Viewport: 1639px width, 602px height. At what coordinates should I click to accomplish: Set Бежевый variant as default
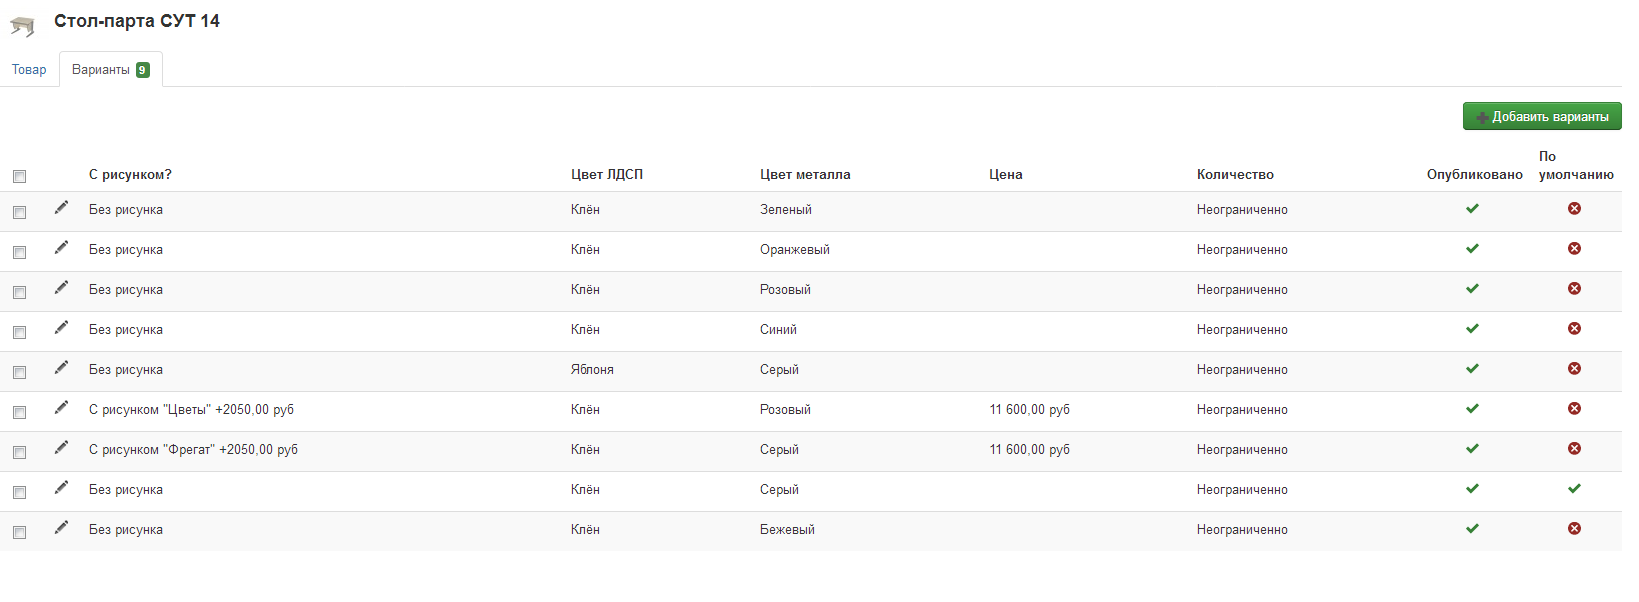(1574, 528)
